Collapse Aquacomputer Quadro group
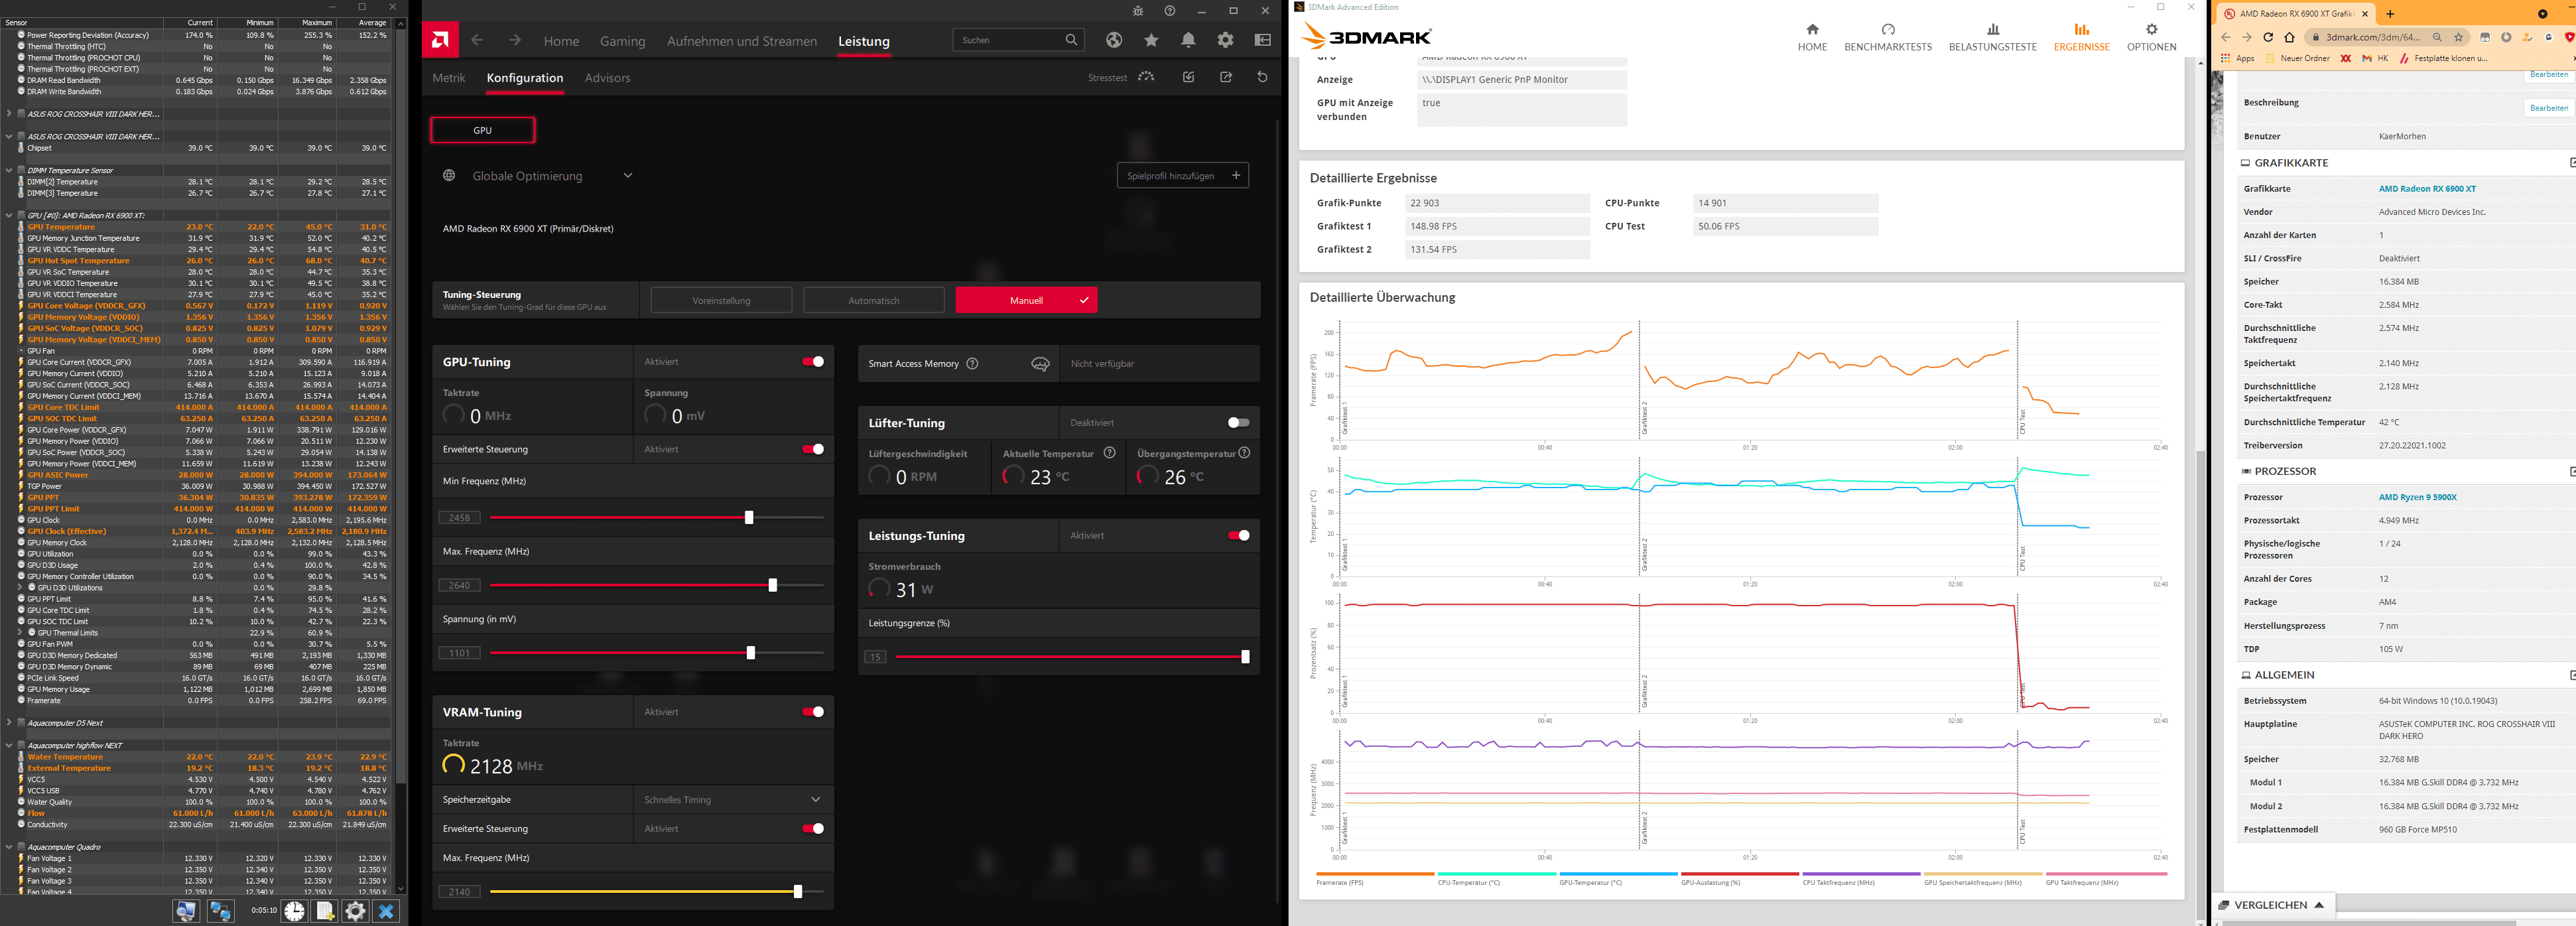The height and width of the screenshot is (926, 2576). pyautogui.click(x=9, y=847)
